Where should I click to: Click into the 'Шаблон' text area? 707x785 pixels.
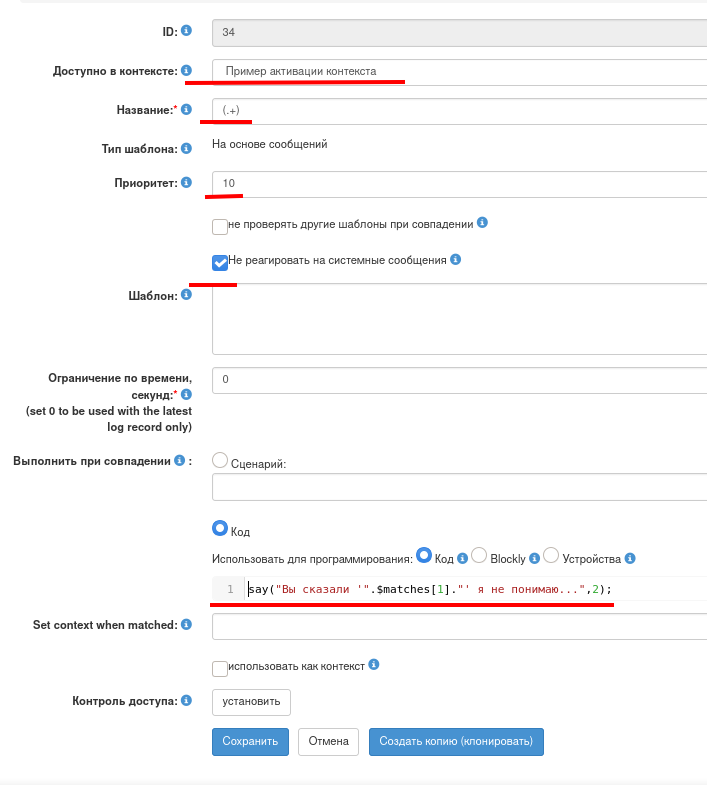(460, 318)
